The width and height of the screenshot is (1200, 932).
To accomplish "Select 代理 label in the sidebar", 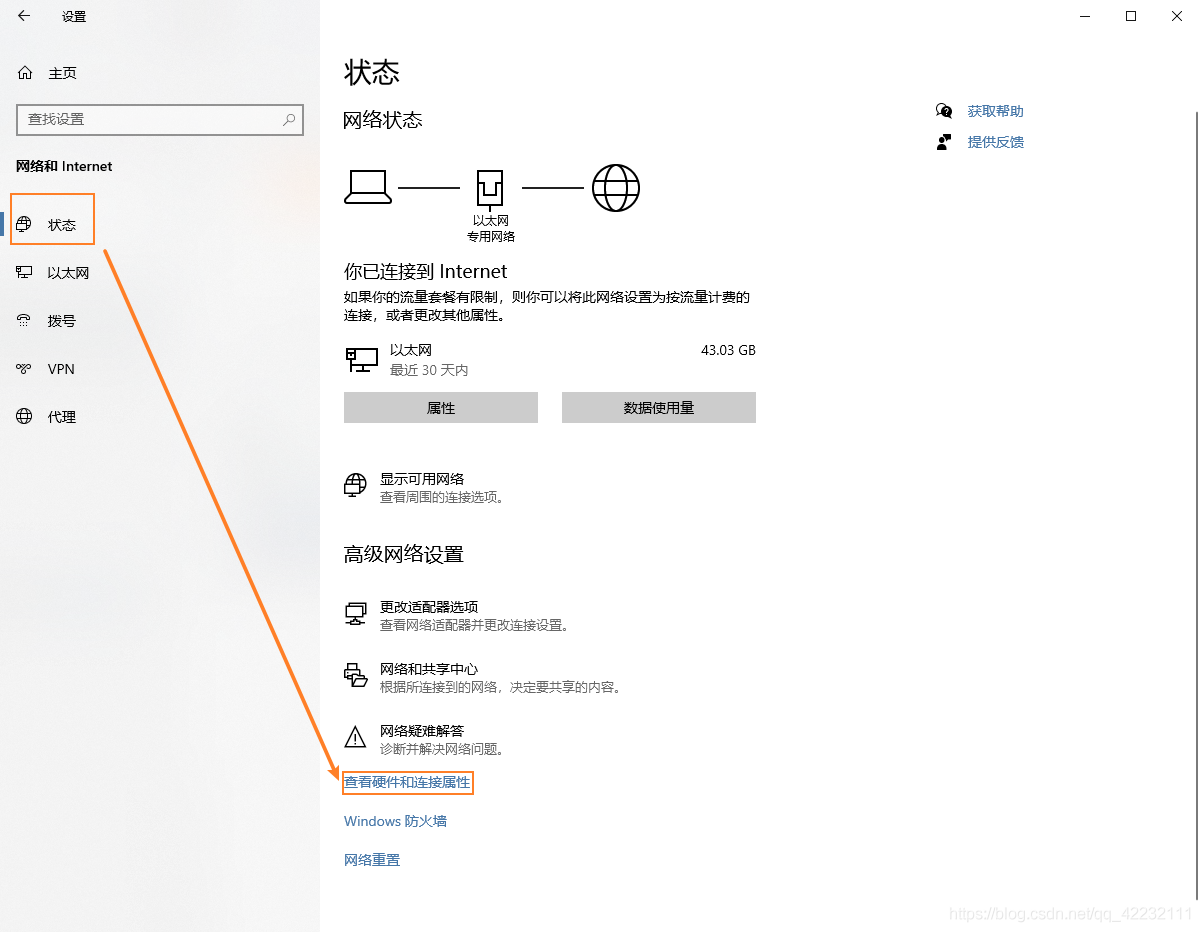I will [62, 417].
